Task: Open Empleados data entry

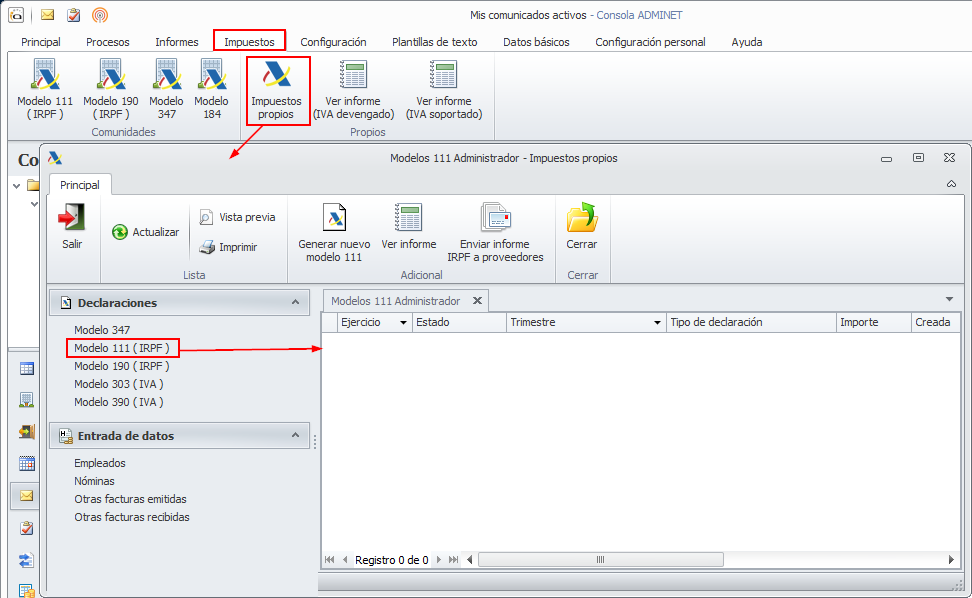Action: (100, 464)
